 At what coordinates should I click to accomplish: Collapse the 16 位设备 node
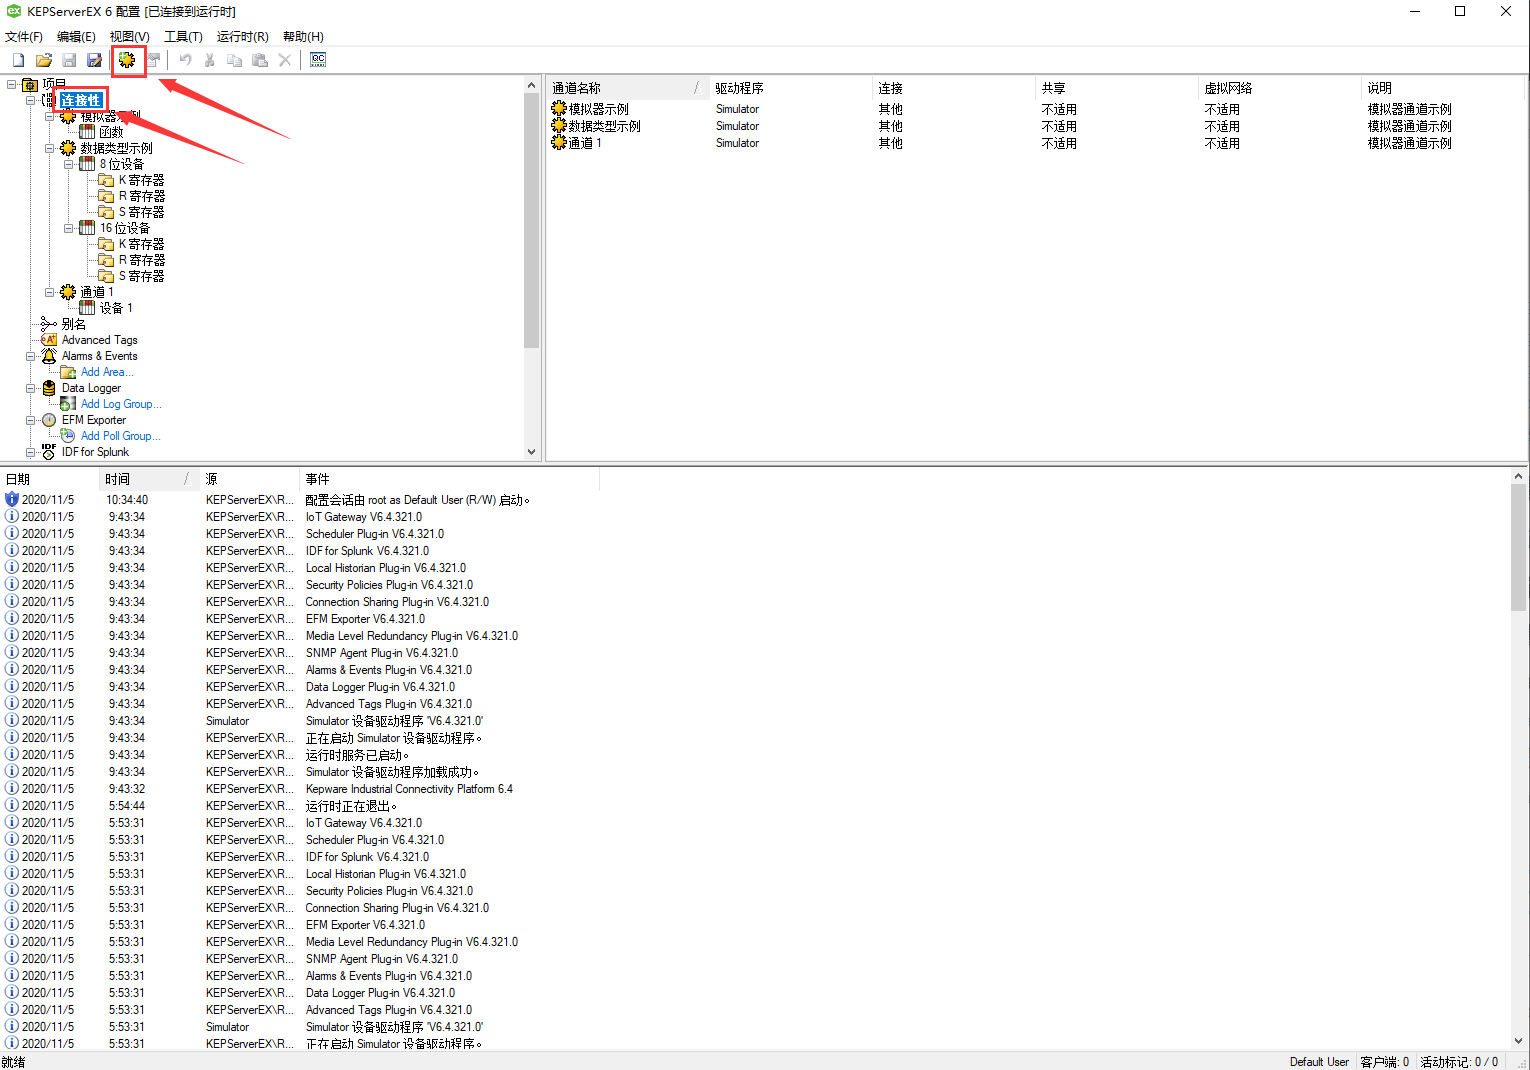[x=68, y=228]
